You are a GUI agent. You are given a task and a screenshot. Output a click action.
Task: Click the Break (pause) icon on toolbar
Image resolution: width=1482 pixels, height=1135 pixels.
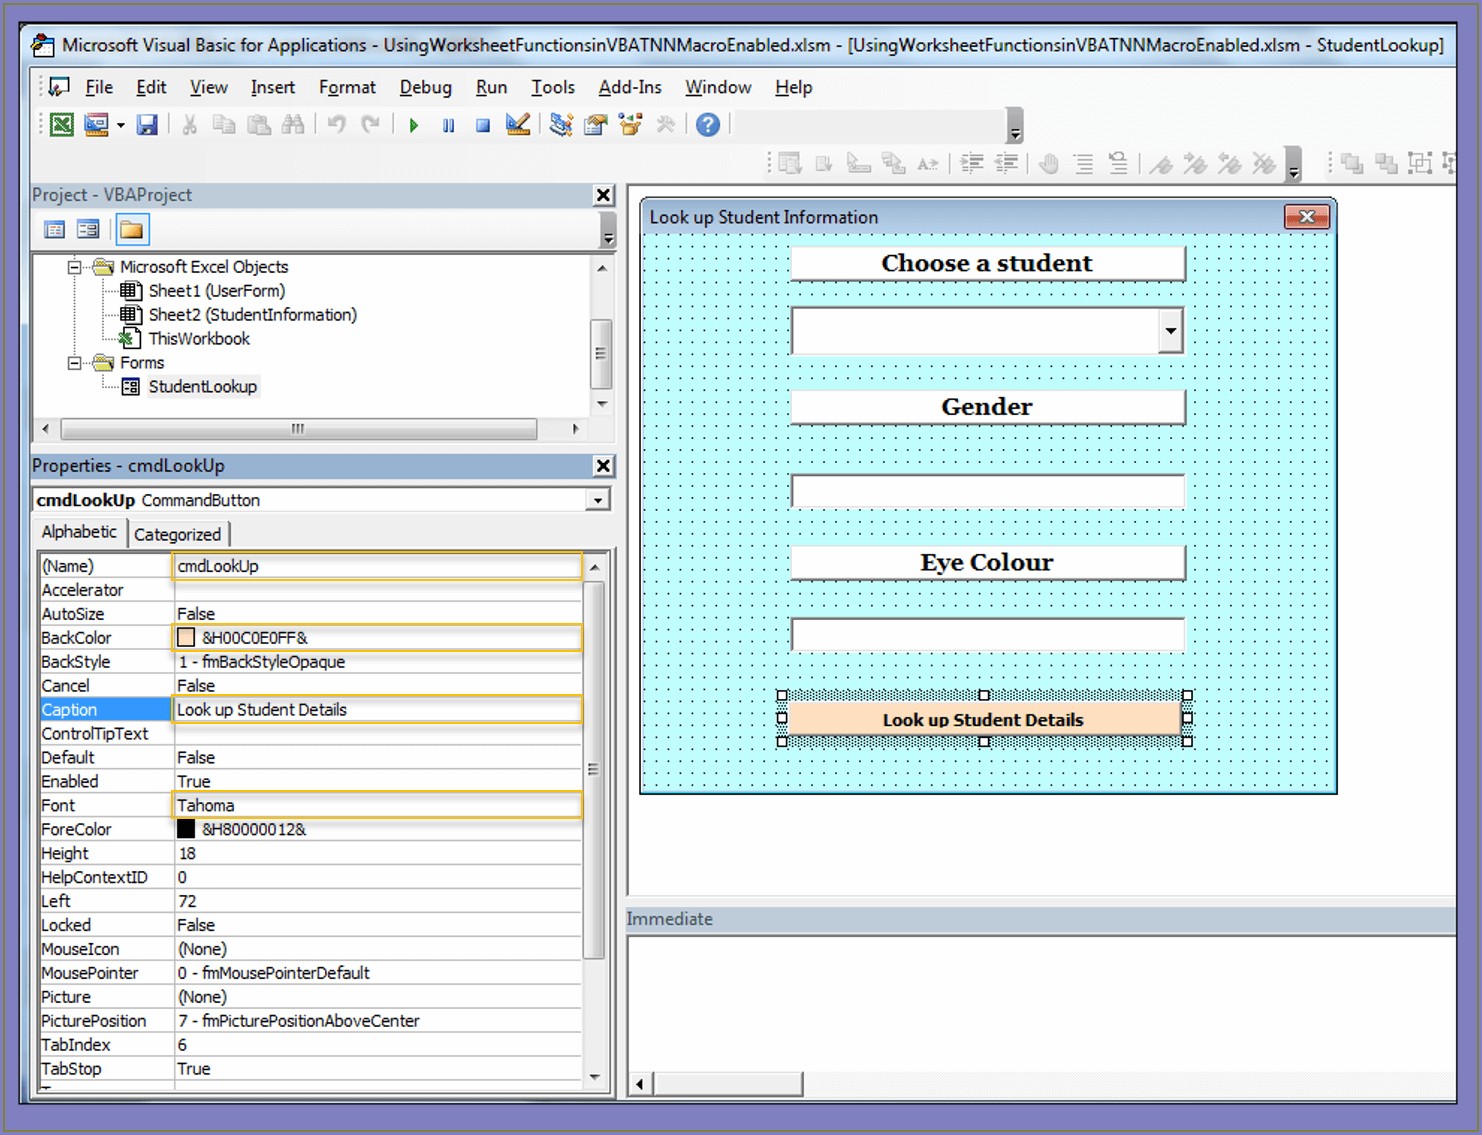(448, 124)
